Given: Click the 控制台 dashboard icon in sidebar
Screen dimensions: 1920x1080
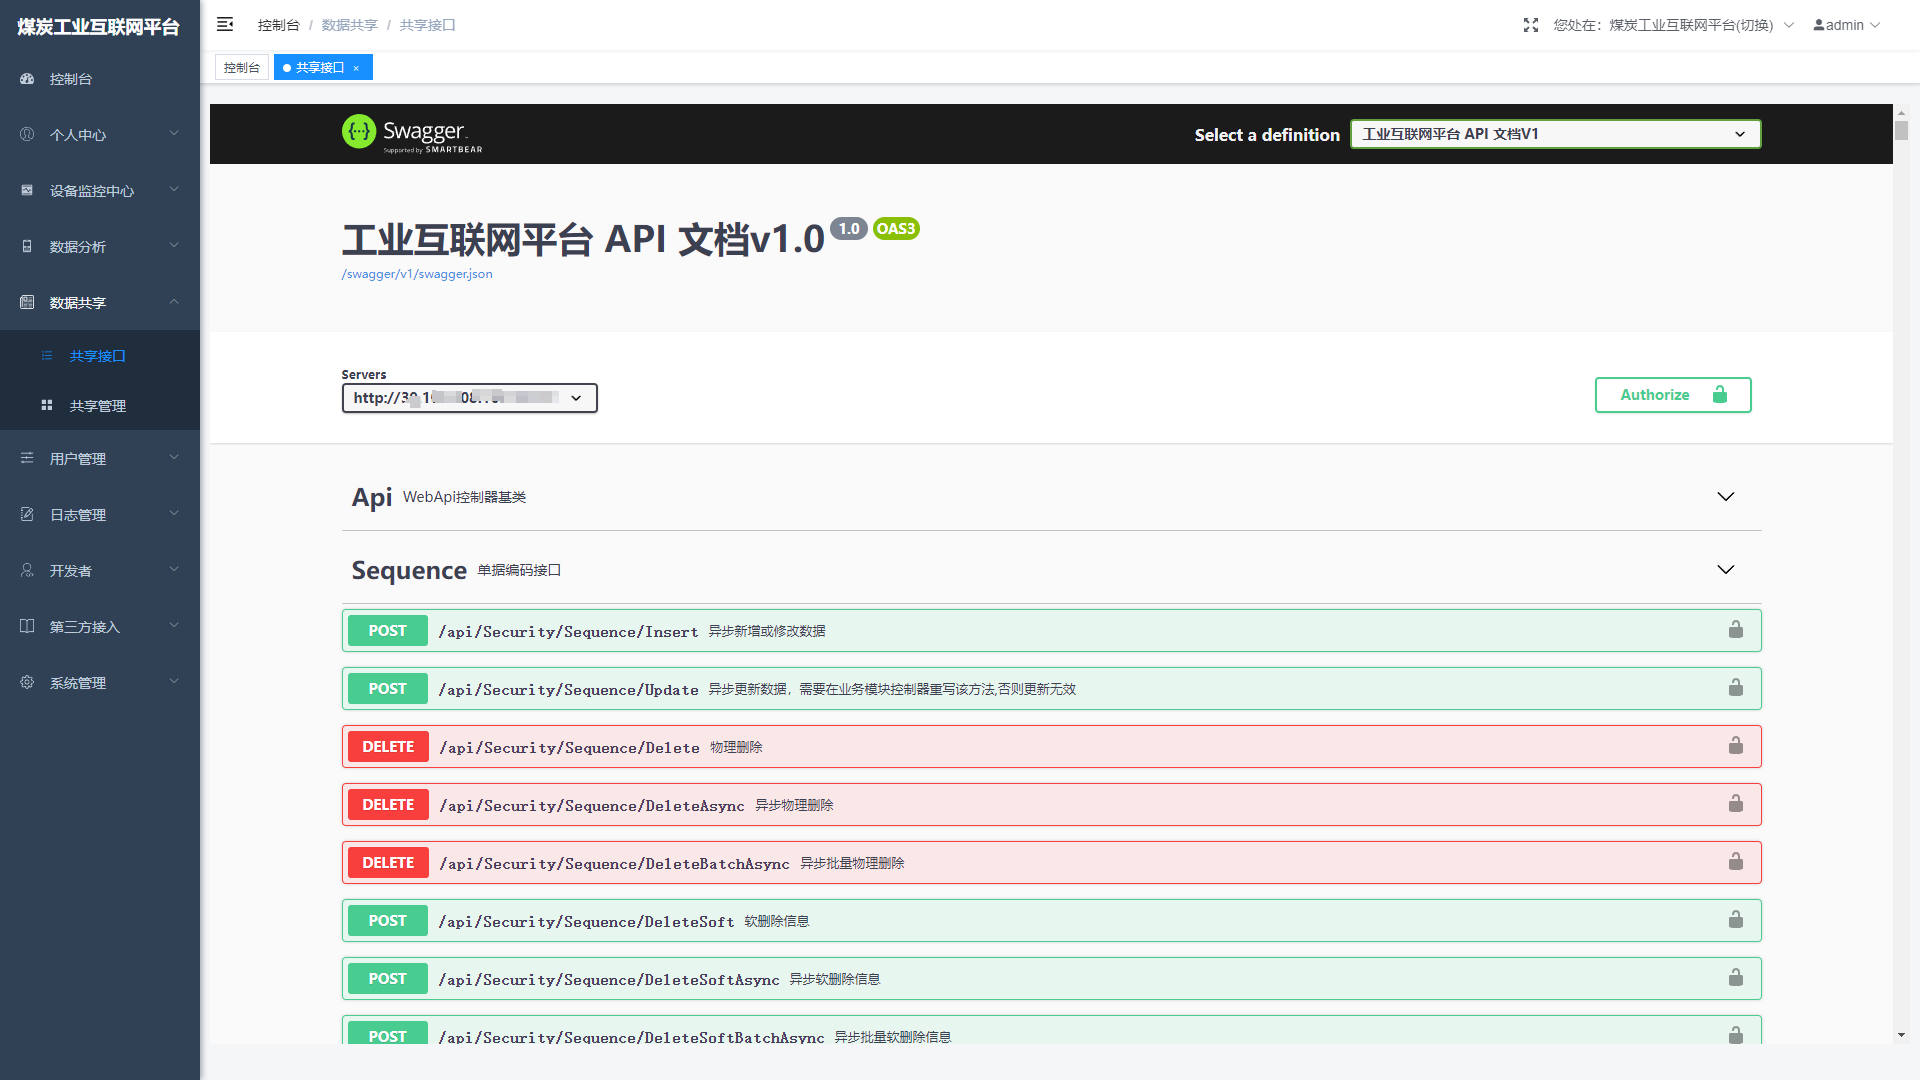Looking at the screenshot, I should [27, 79].
